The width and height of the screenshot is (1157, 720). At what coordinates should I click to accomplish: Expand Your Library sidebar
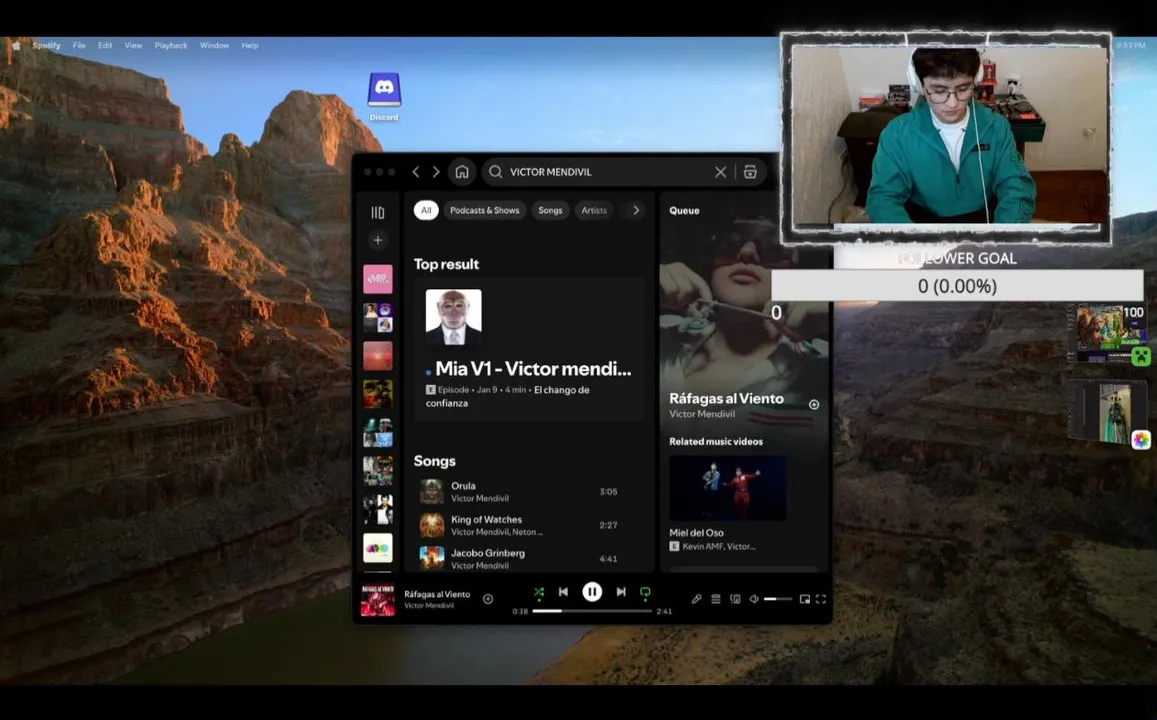(x=378, y=212)
